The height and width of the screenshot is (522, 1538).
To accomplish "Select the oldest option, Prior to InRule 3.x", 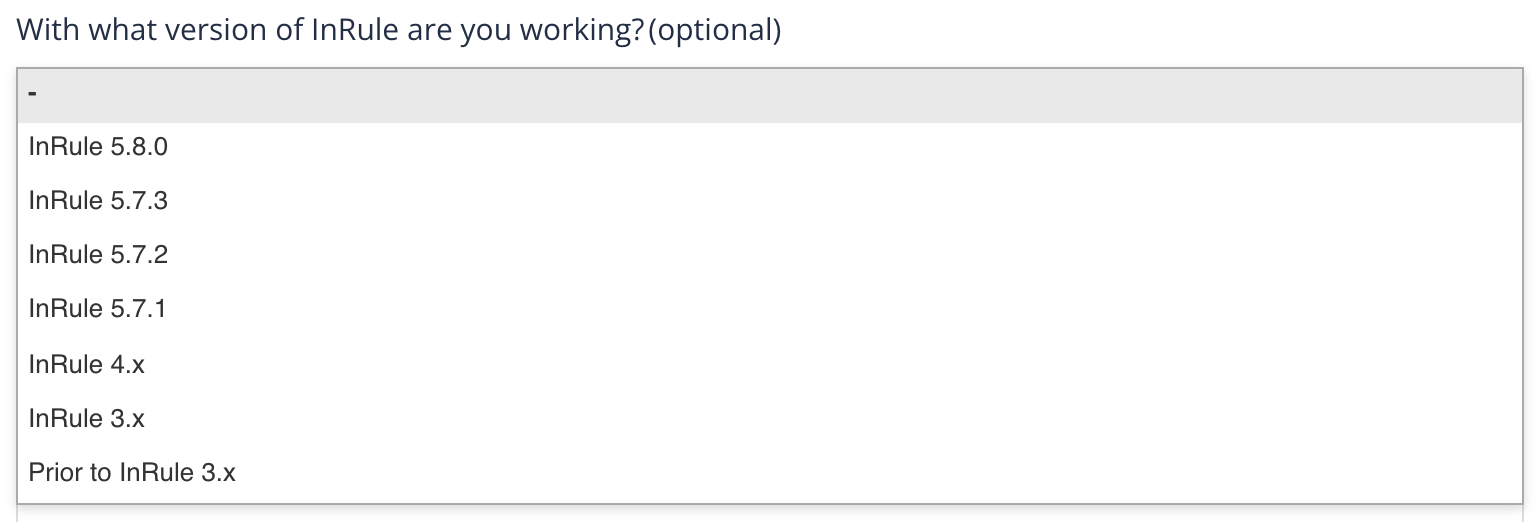I will 132,471.
